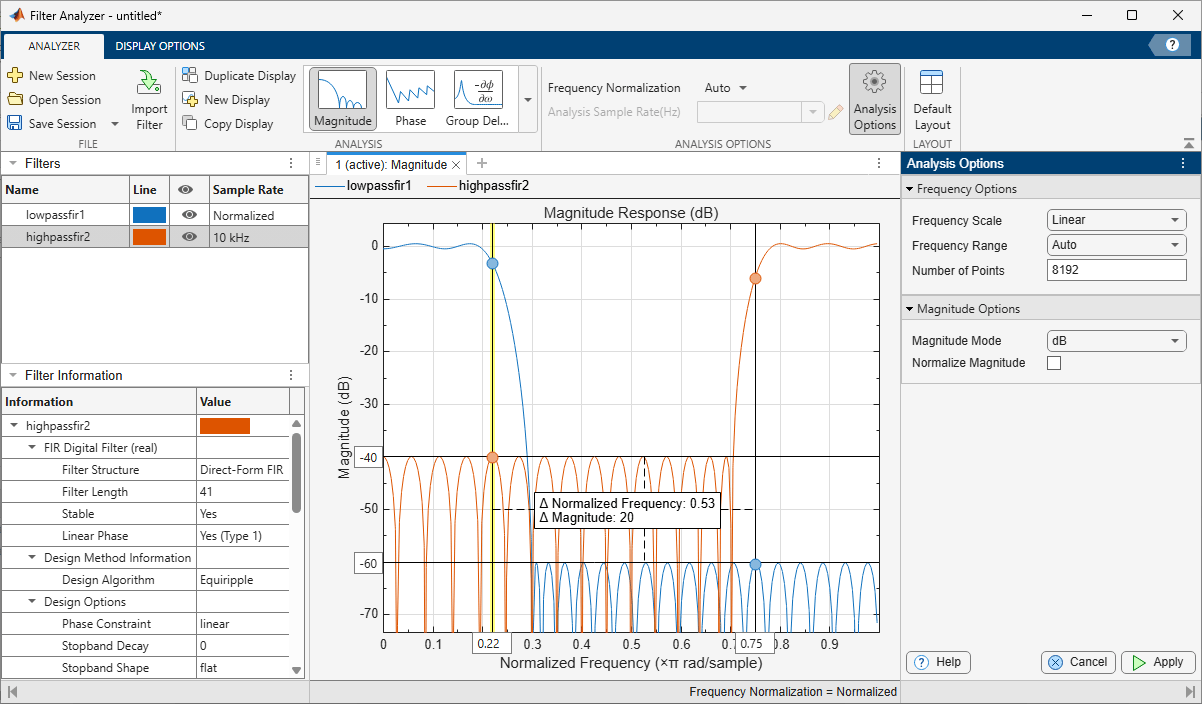Click the Number of Points field
The height and width of the screenshot is (704, 1202).
(x=1116, y=270)
